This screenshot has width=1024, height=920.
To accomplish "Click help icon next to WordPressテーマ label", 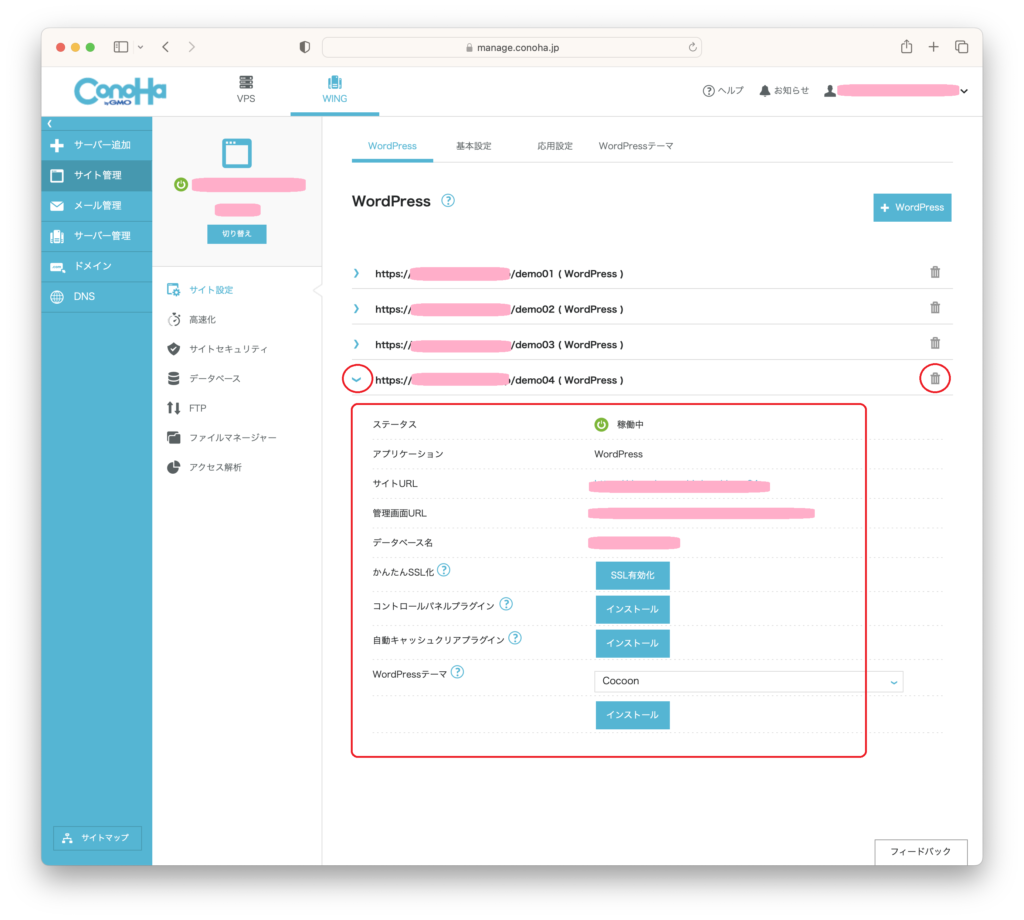I will coord(458,672).
